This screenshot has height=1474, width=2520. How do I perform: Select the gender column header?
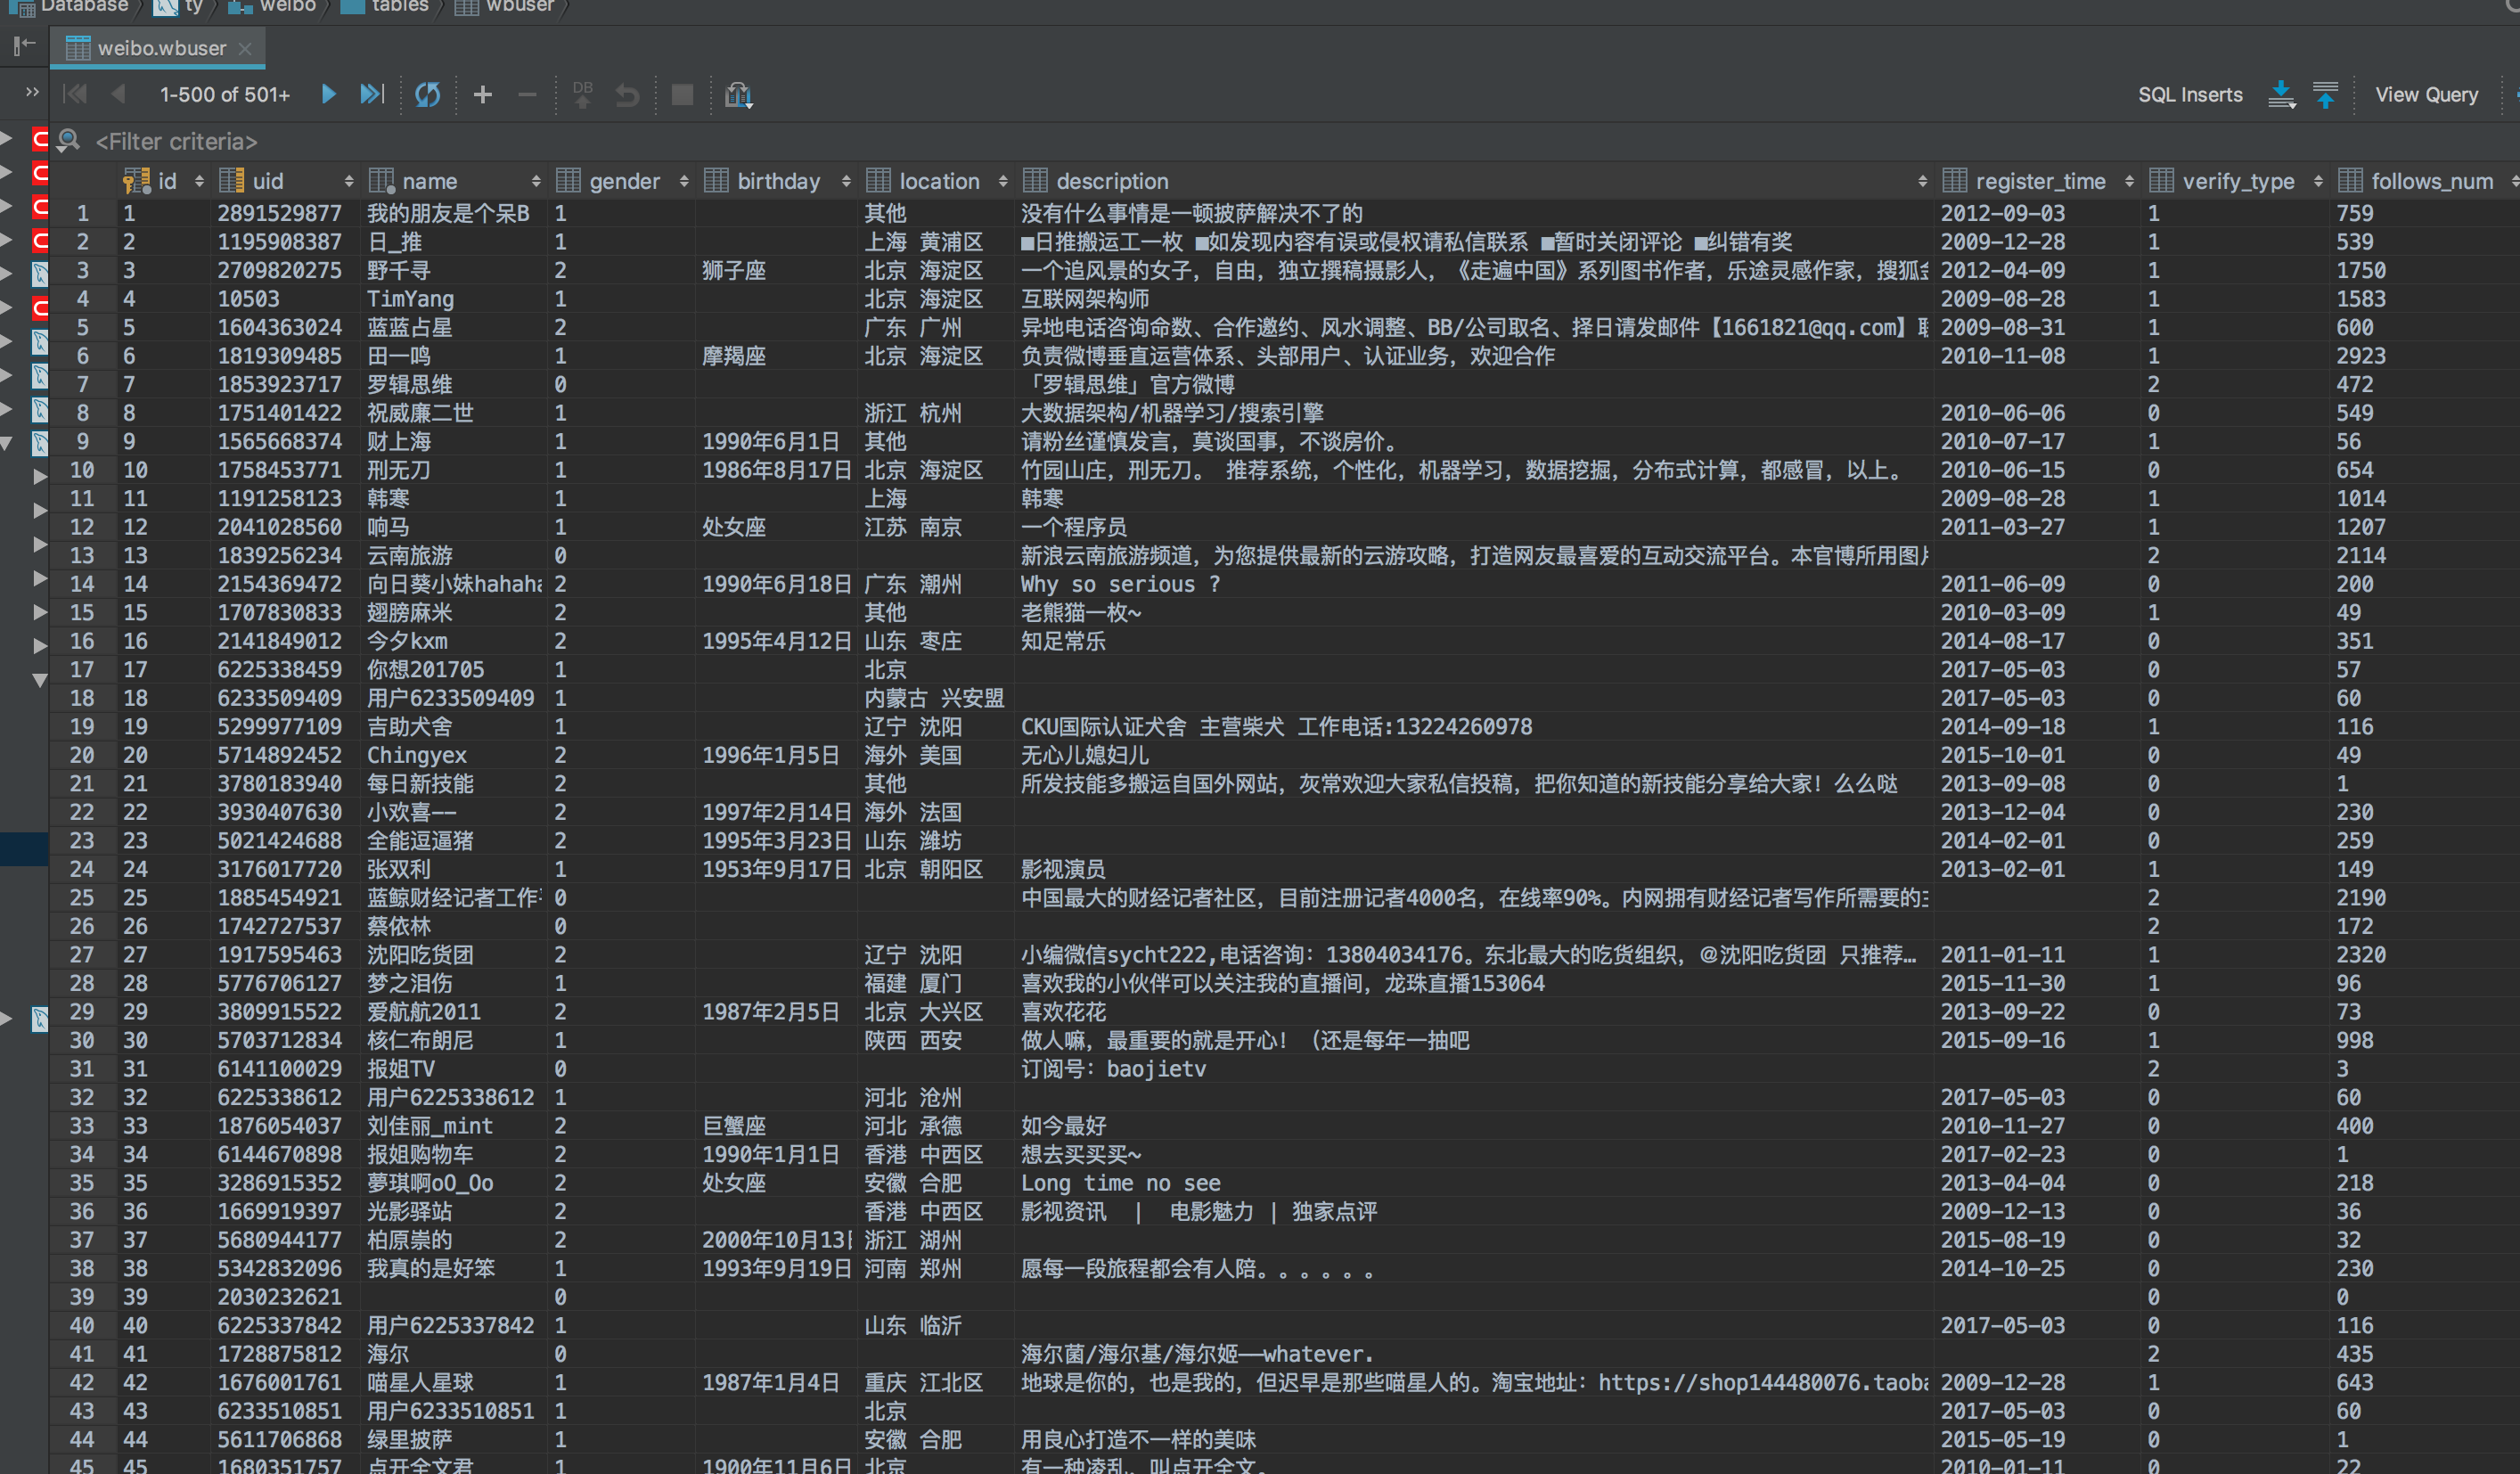pos(623,181)
